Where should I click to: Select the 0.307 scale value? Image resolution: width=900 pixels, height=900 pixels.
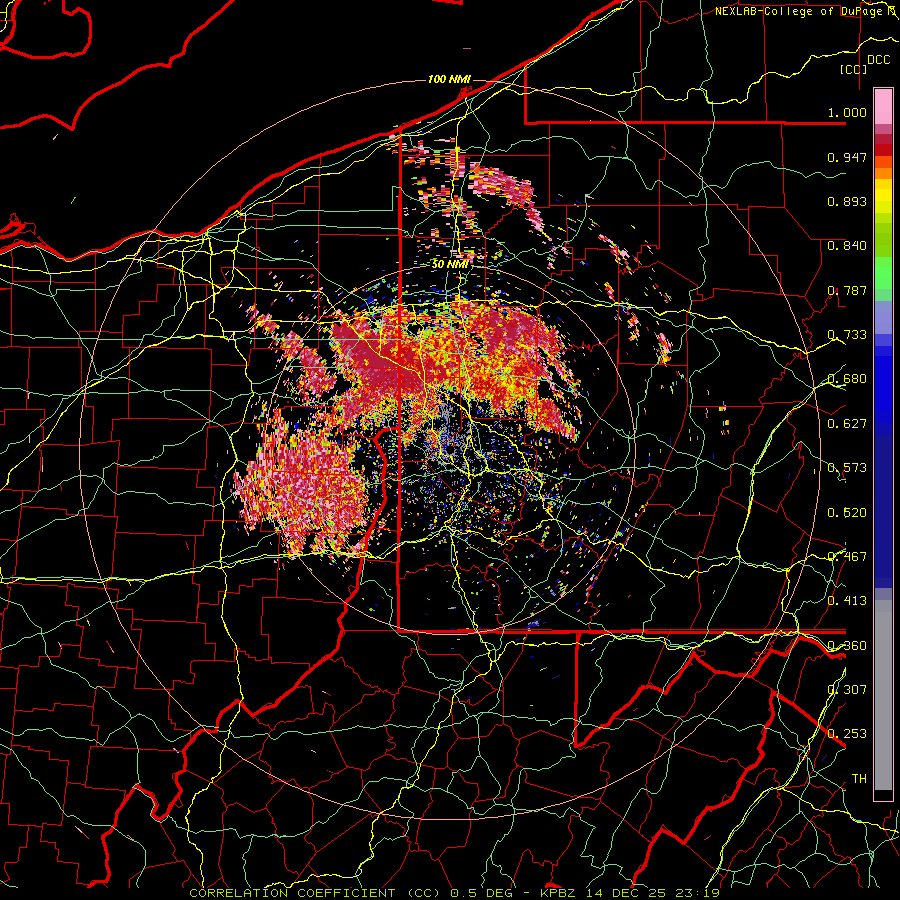tap(847, 690)
